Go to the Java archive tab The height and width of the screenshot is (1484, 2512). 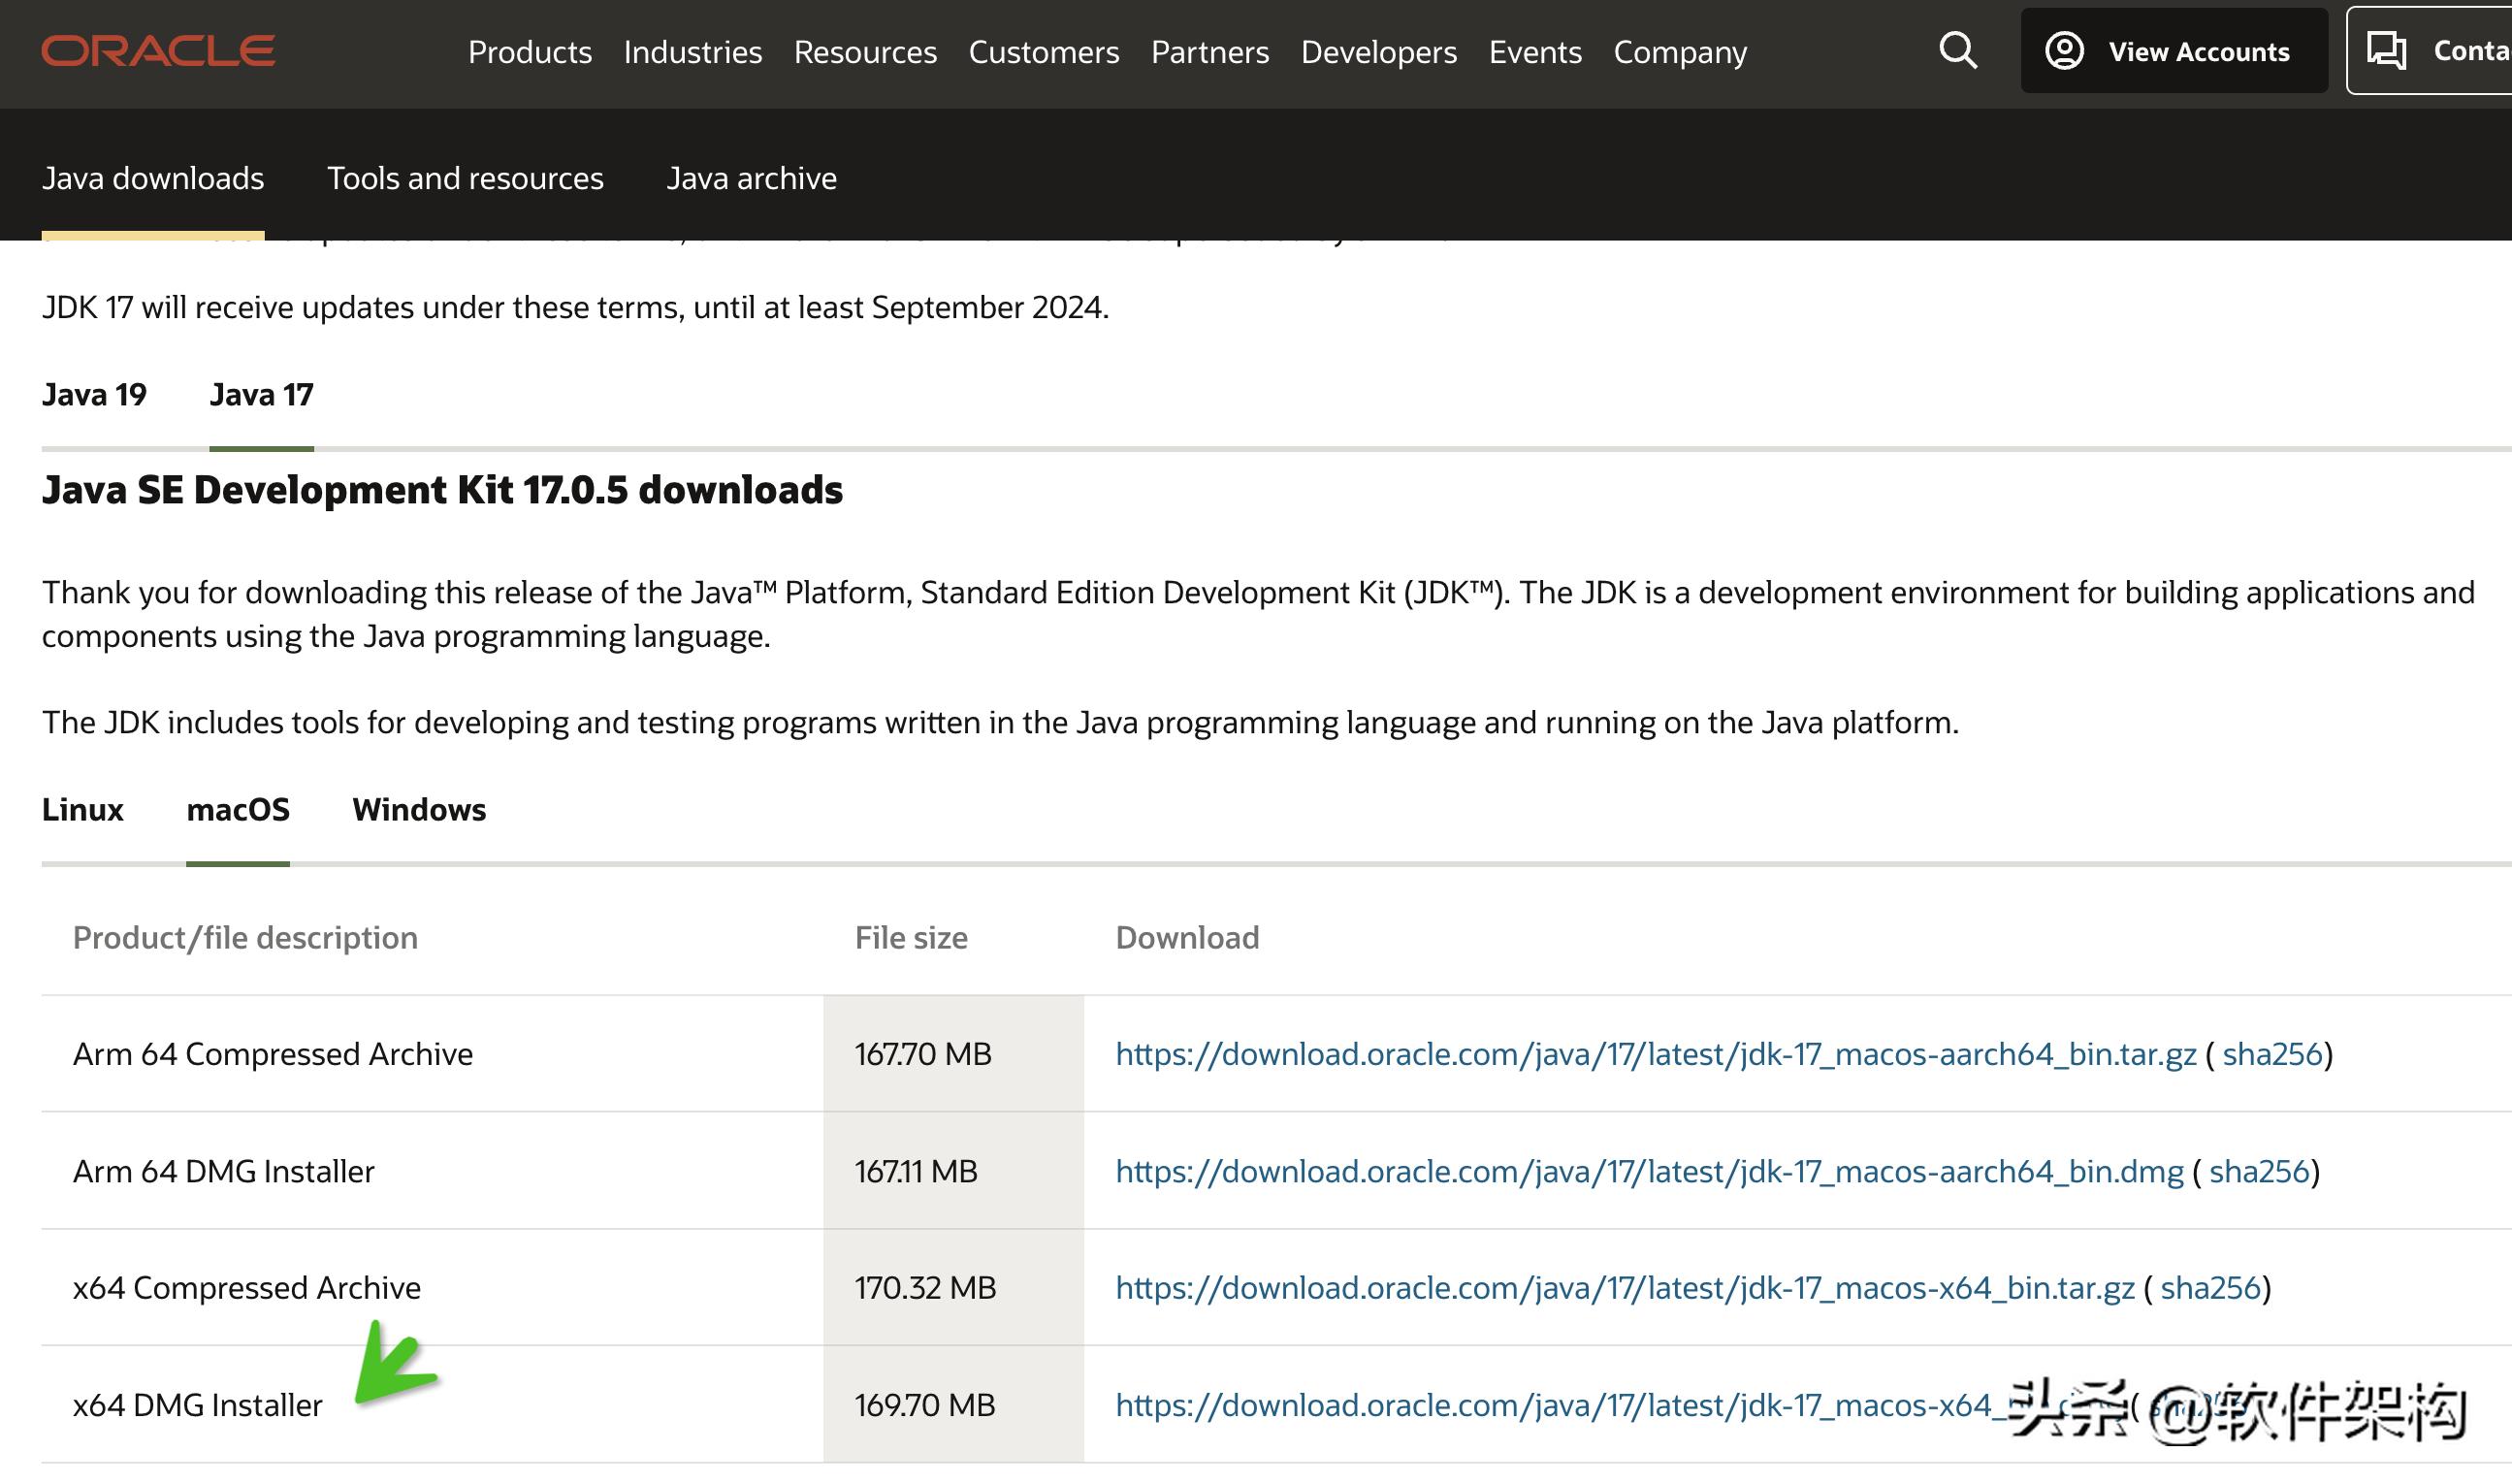[751, 178]
